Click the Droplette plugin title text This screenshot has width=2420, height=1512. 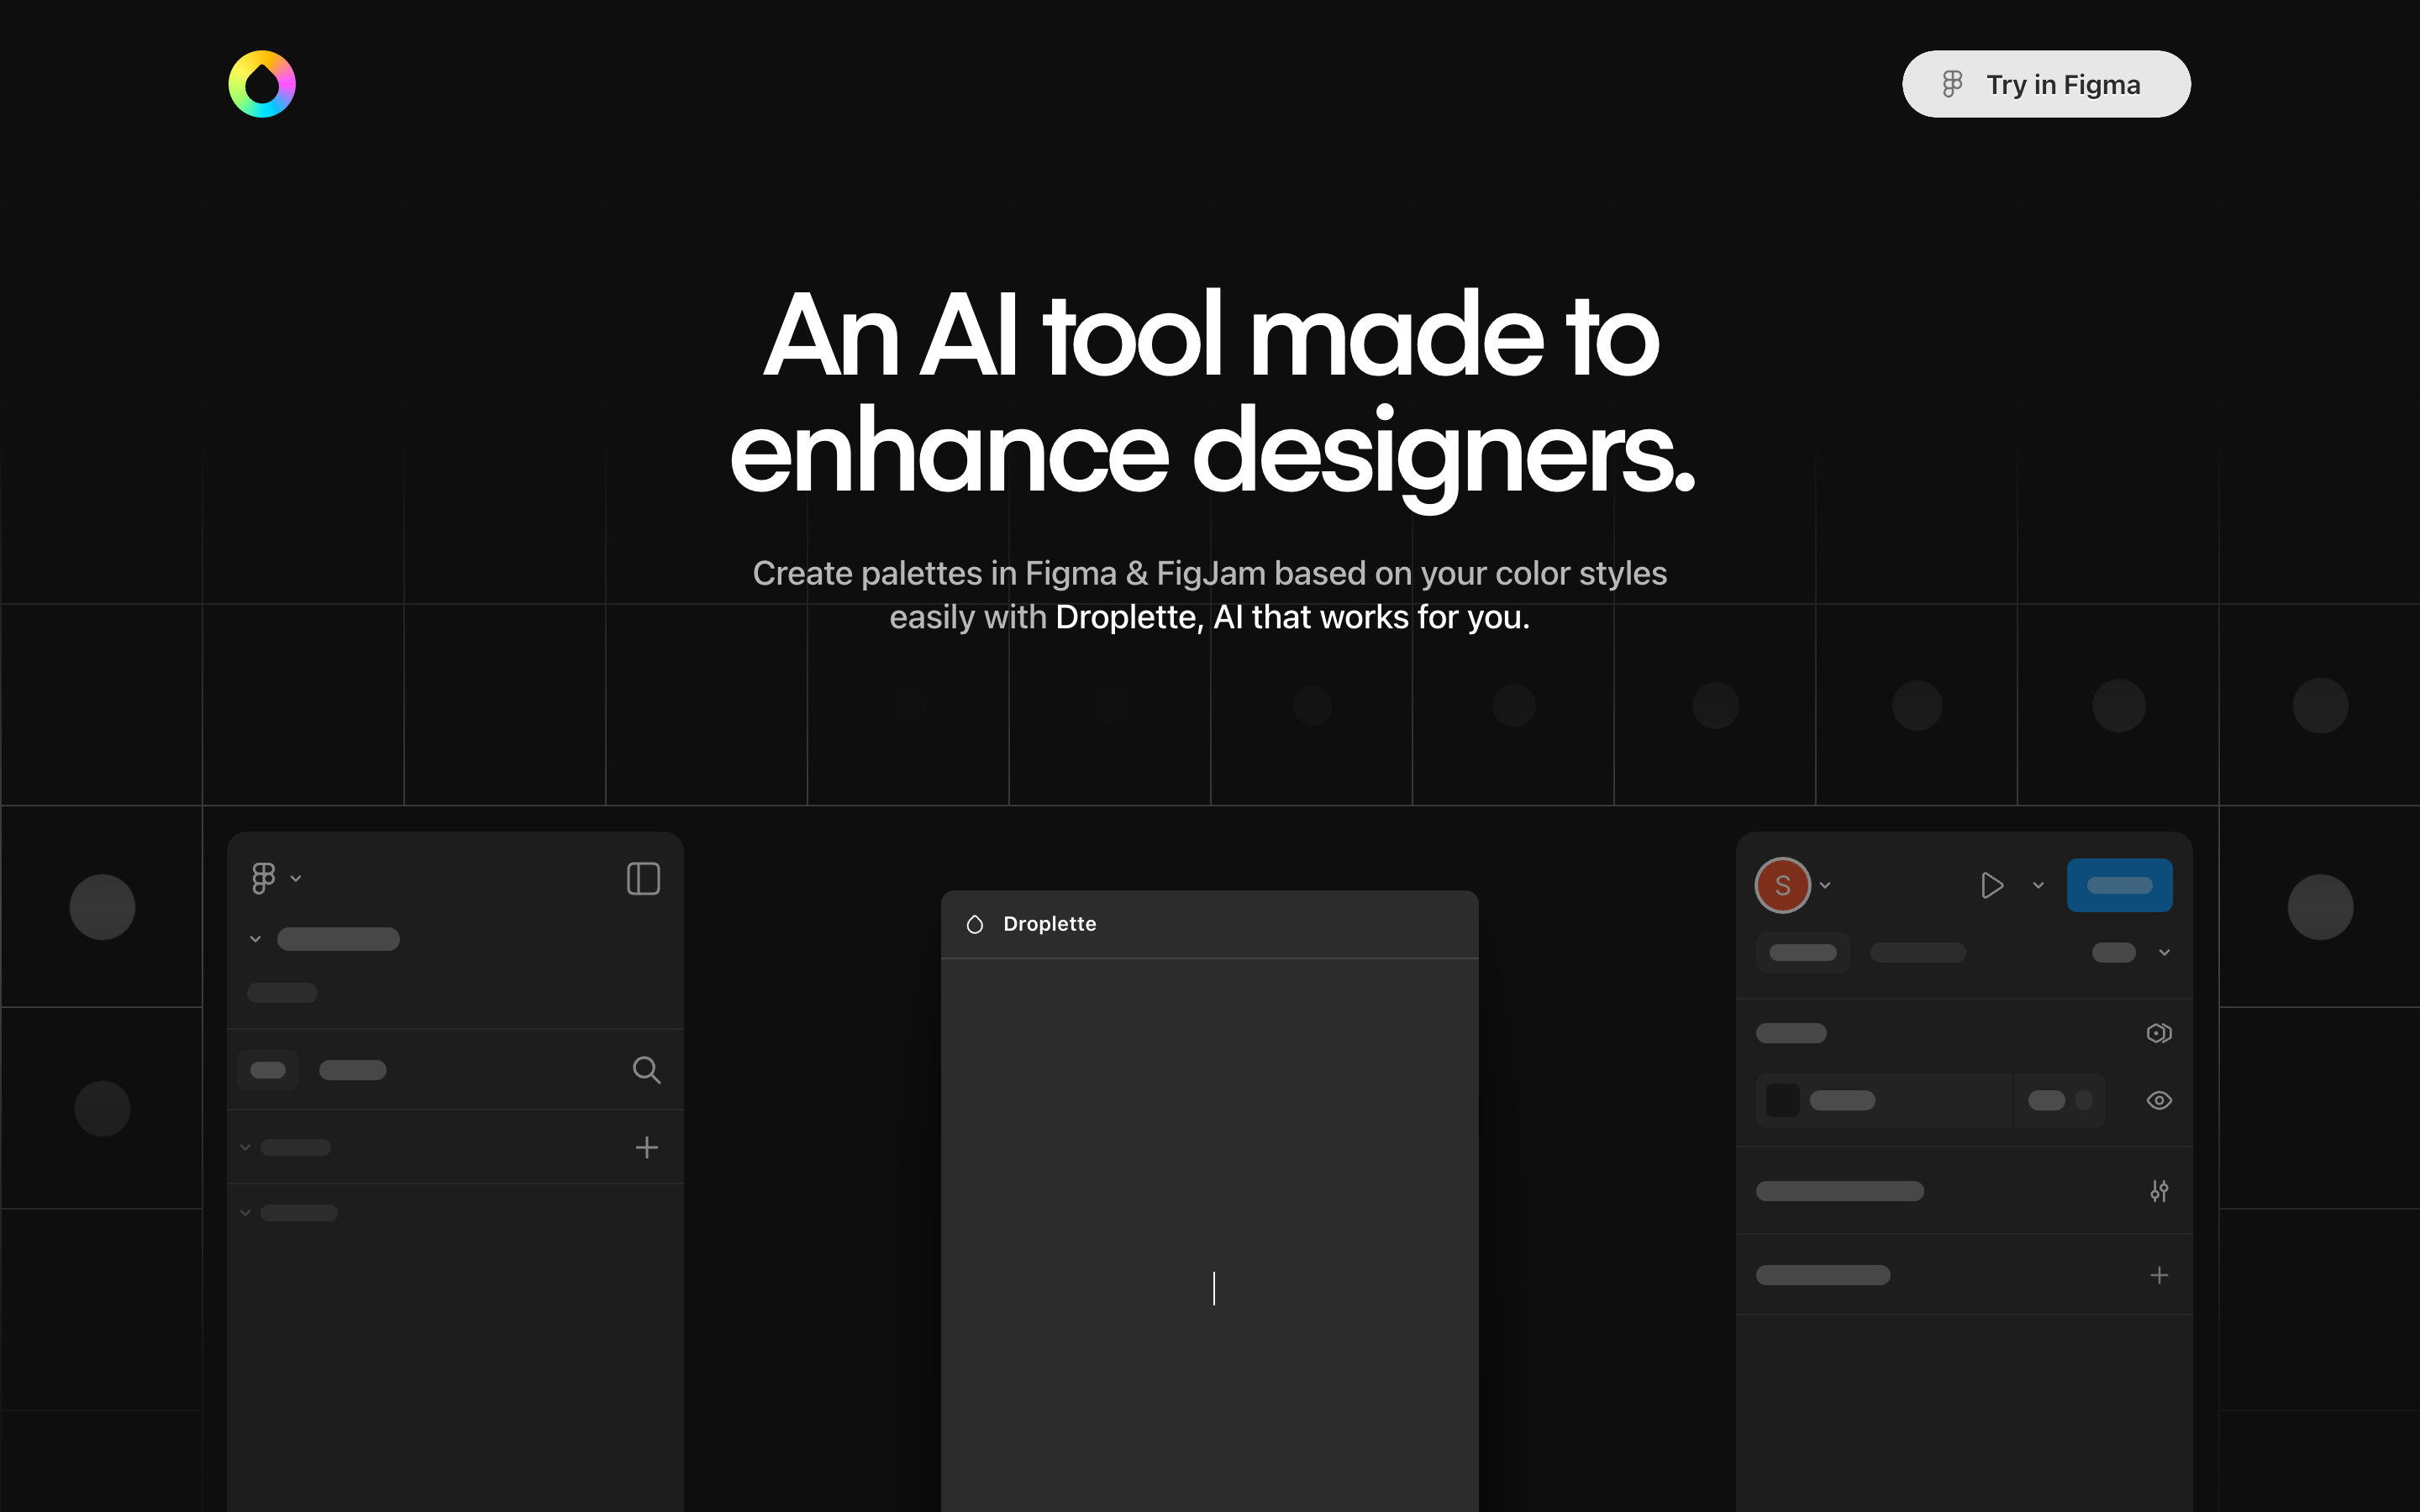click(1049, 924)
